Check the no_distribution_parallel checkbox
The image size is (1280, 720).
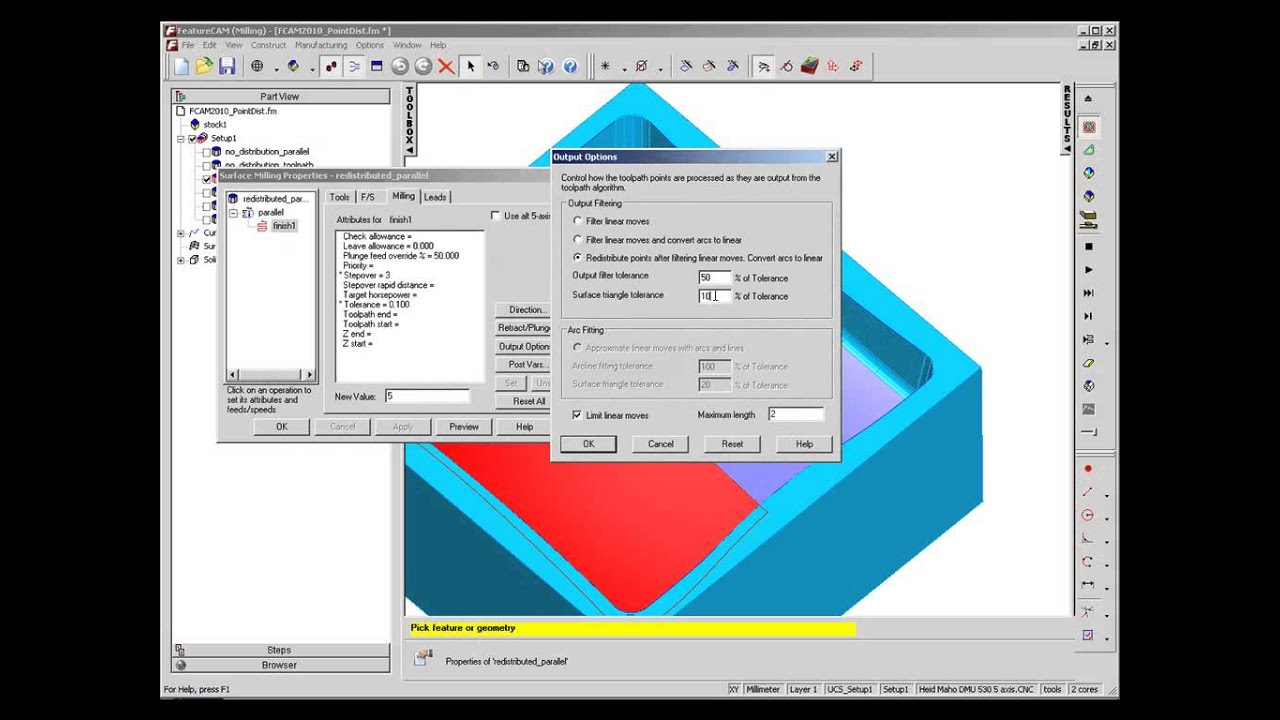pyautogui.click(x=207, y=152)
